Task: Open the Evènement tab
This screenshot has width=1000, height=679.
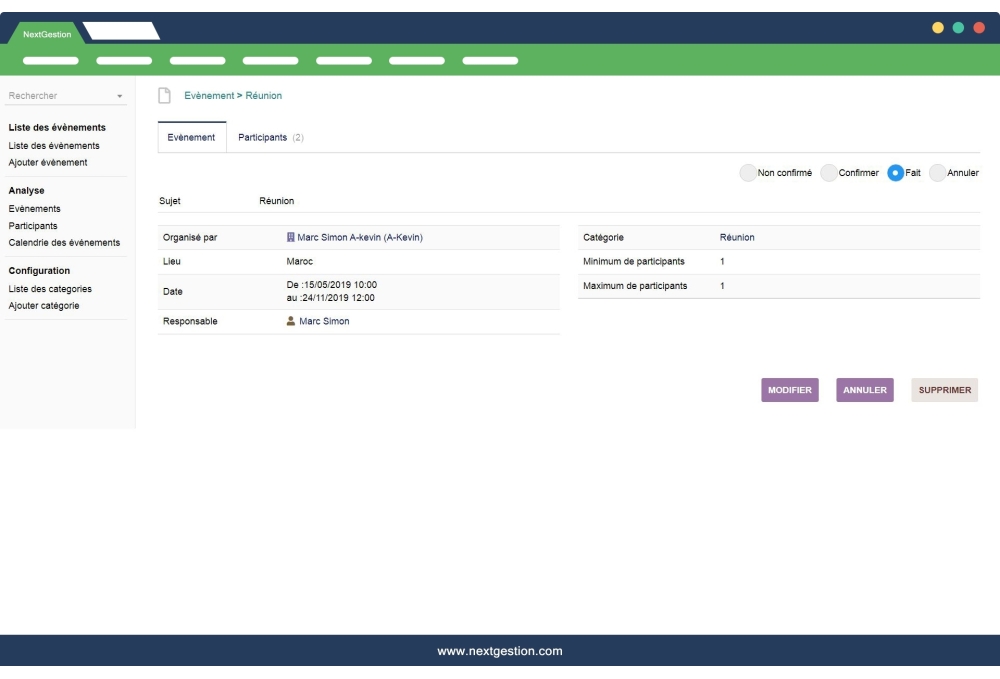Action: (191, 137)
